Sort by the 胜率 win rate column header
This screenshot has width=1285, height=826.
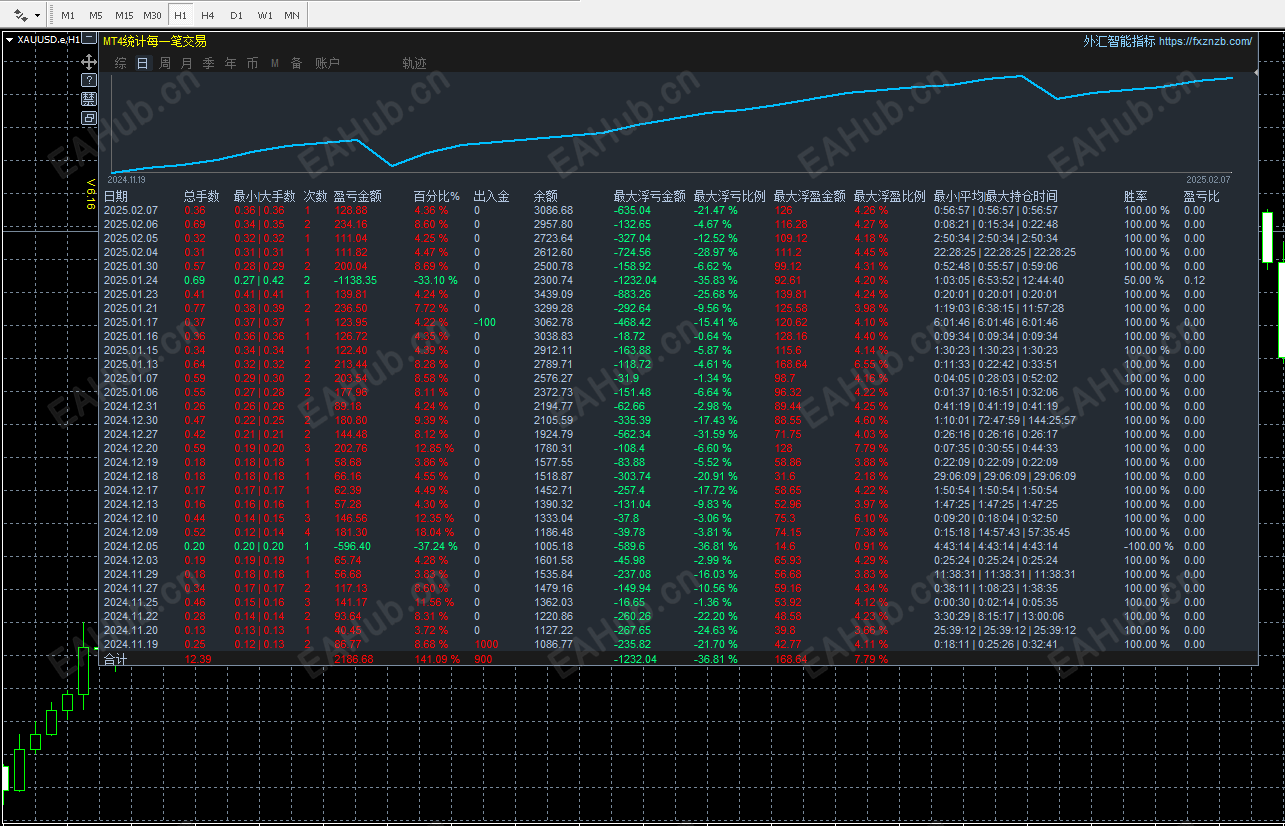1133,196
